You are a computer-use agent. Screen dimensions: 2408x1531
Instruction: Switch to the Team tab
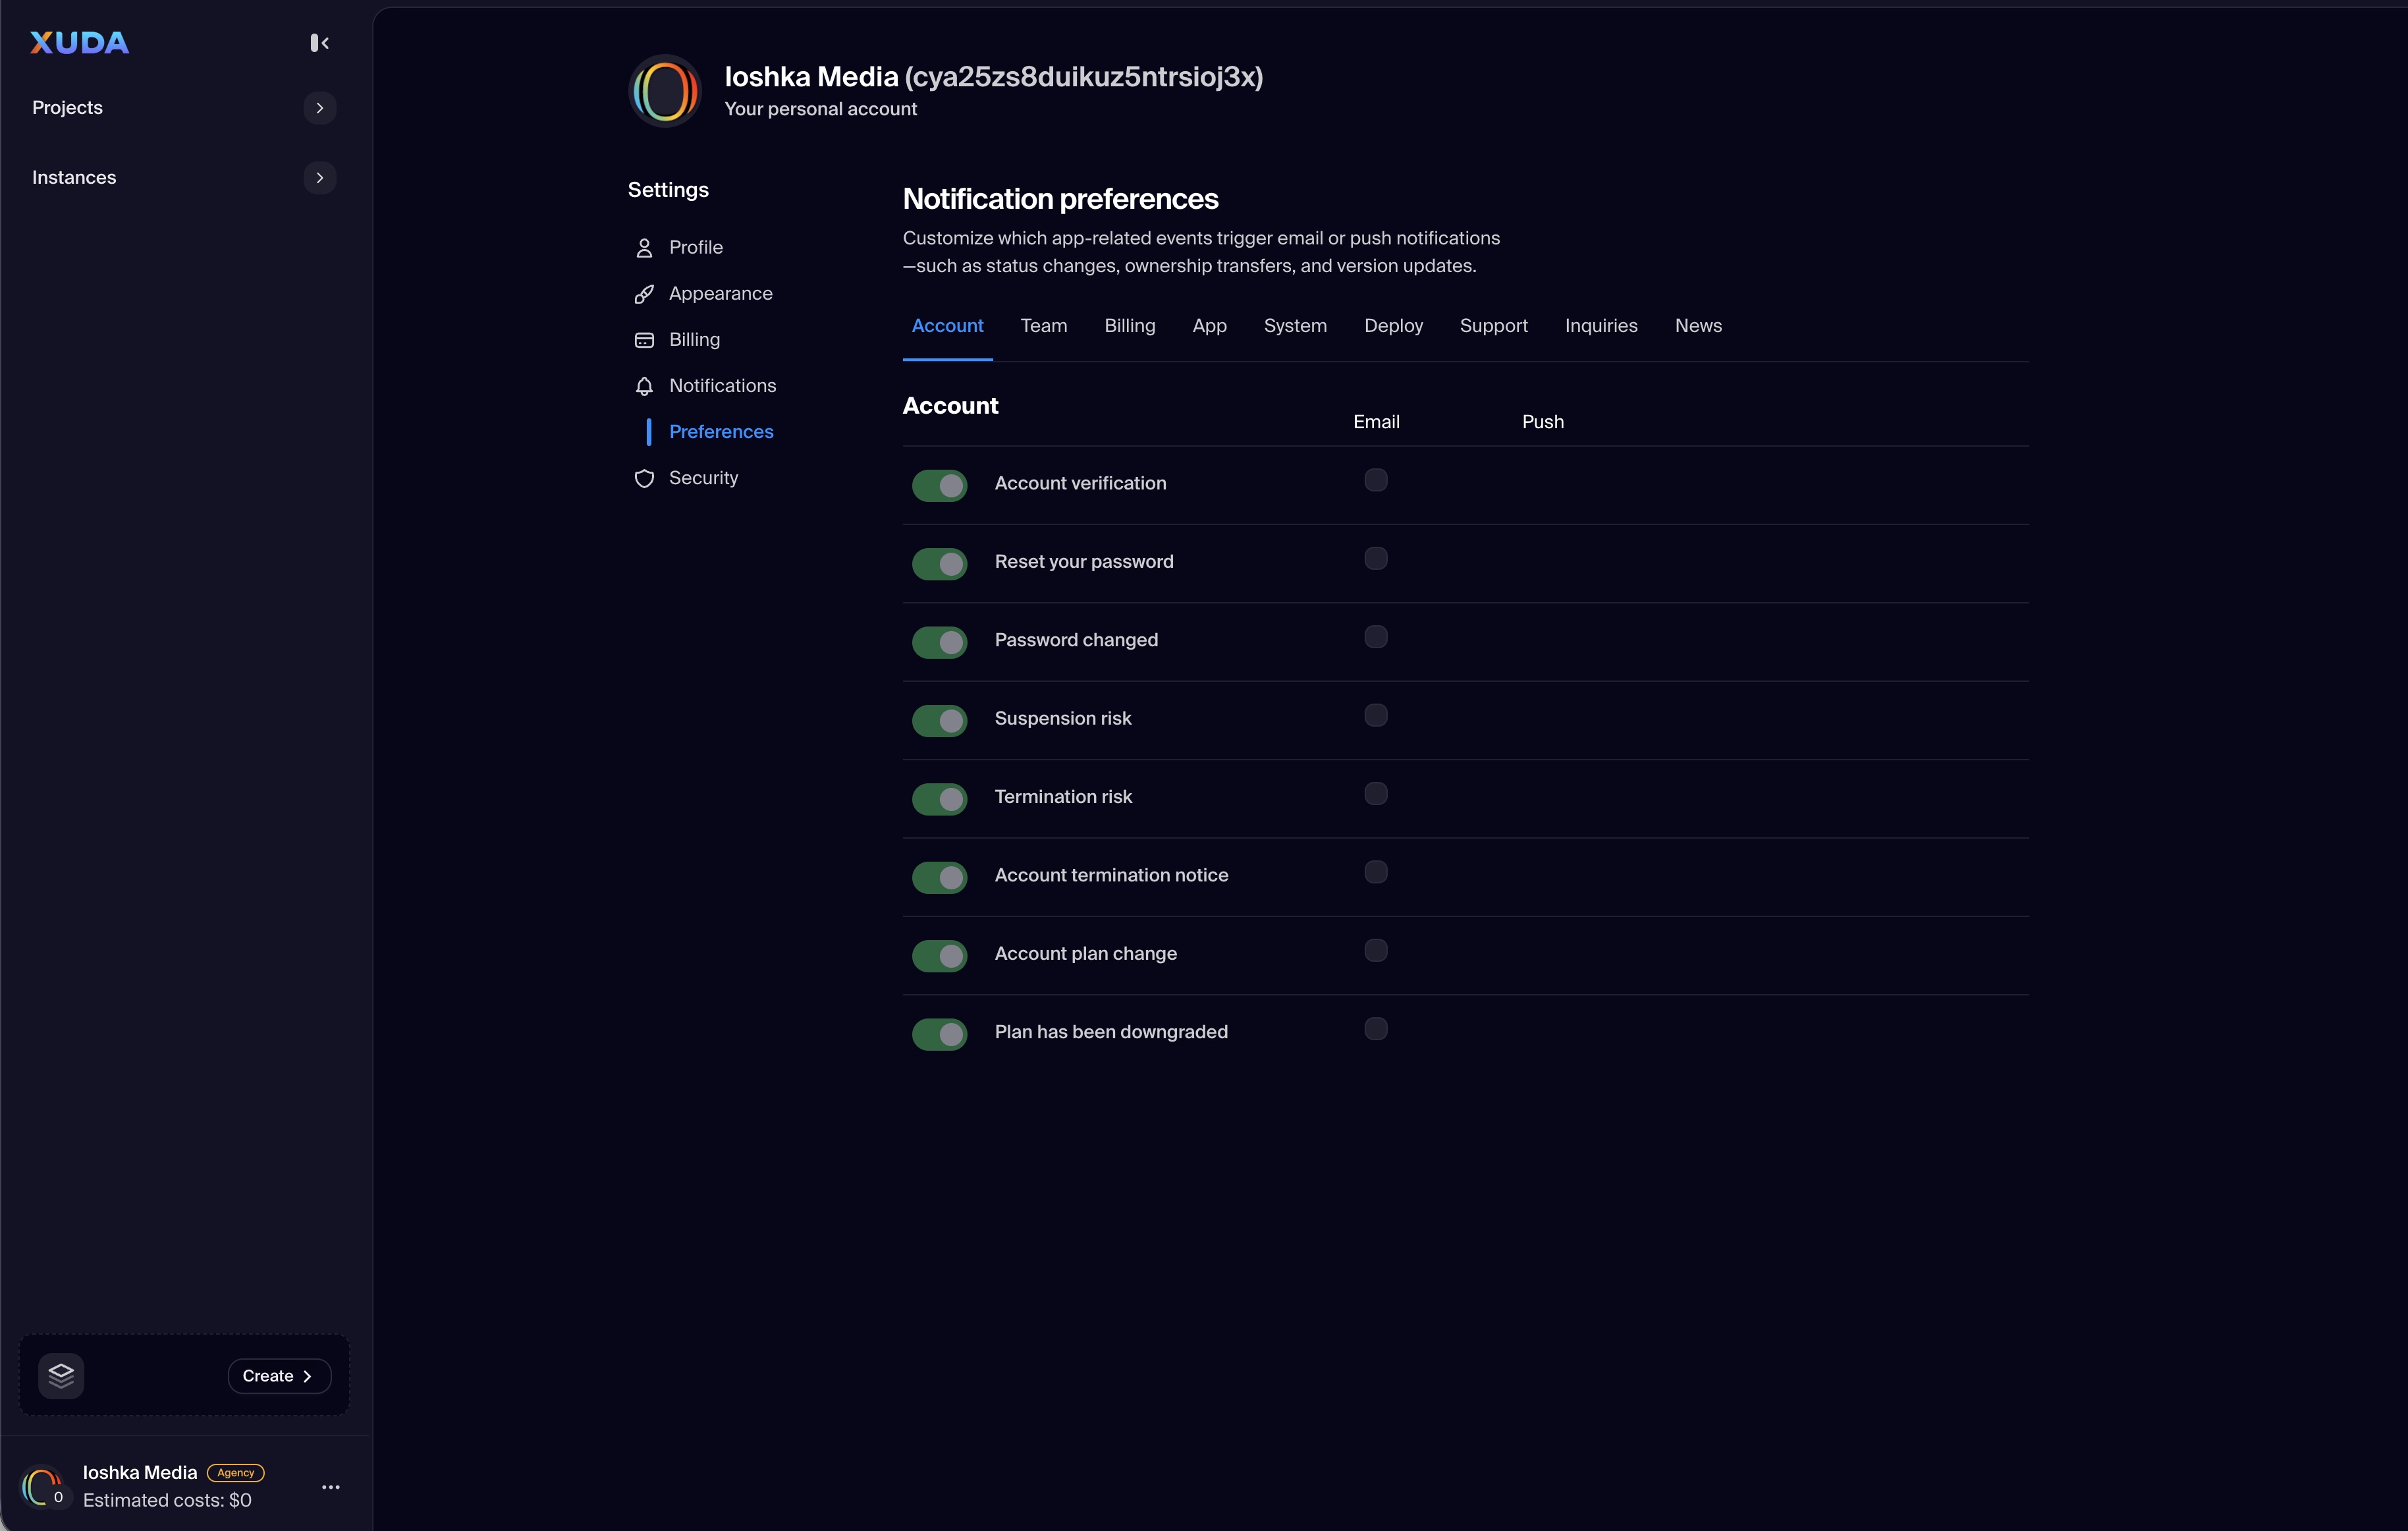tap(1043, 326)
